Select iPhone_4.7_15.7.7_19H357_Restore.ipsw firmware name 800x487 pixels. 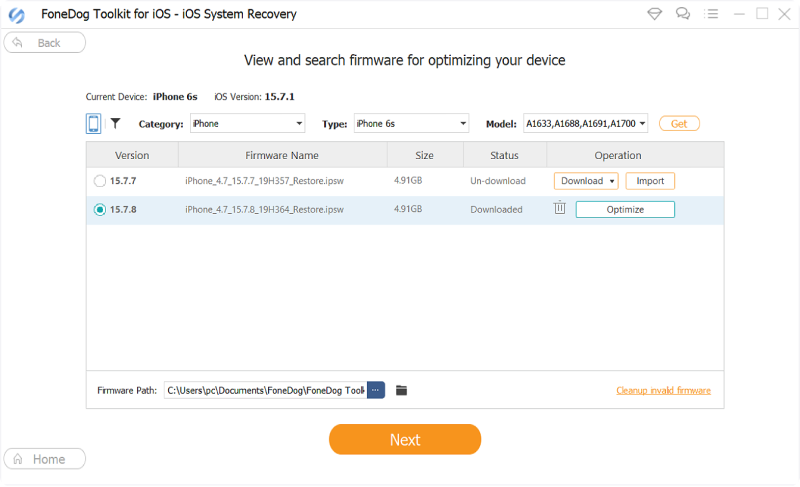coord(264,181)
